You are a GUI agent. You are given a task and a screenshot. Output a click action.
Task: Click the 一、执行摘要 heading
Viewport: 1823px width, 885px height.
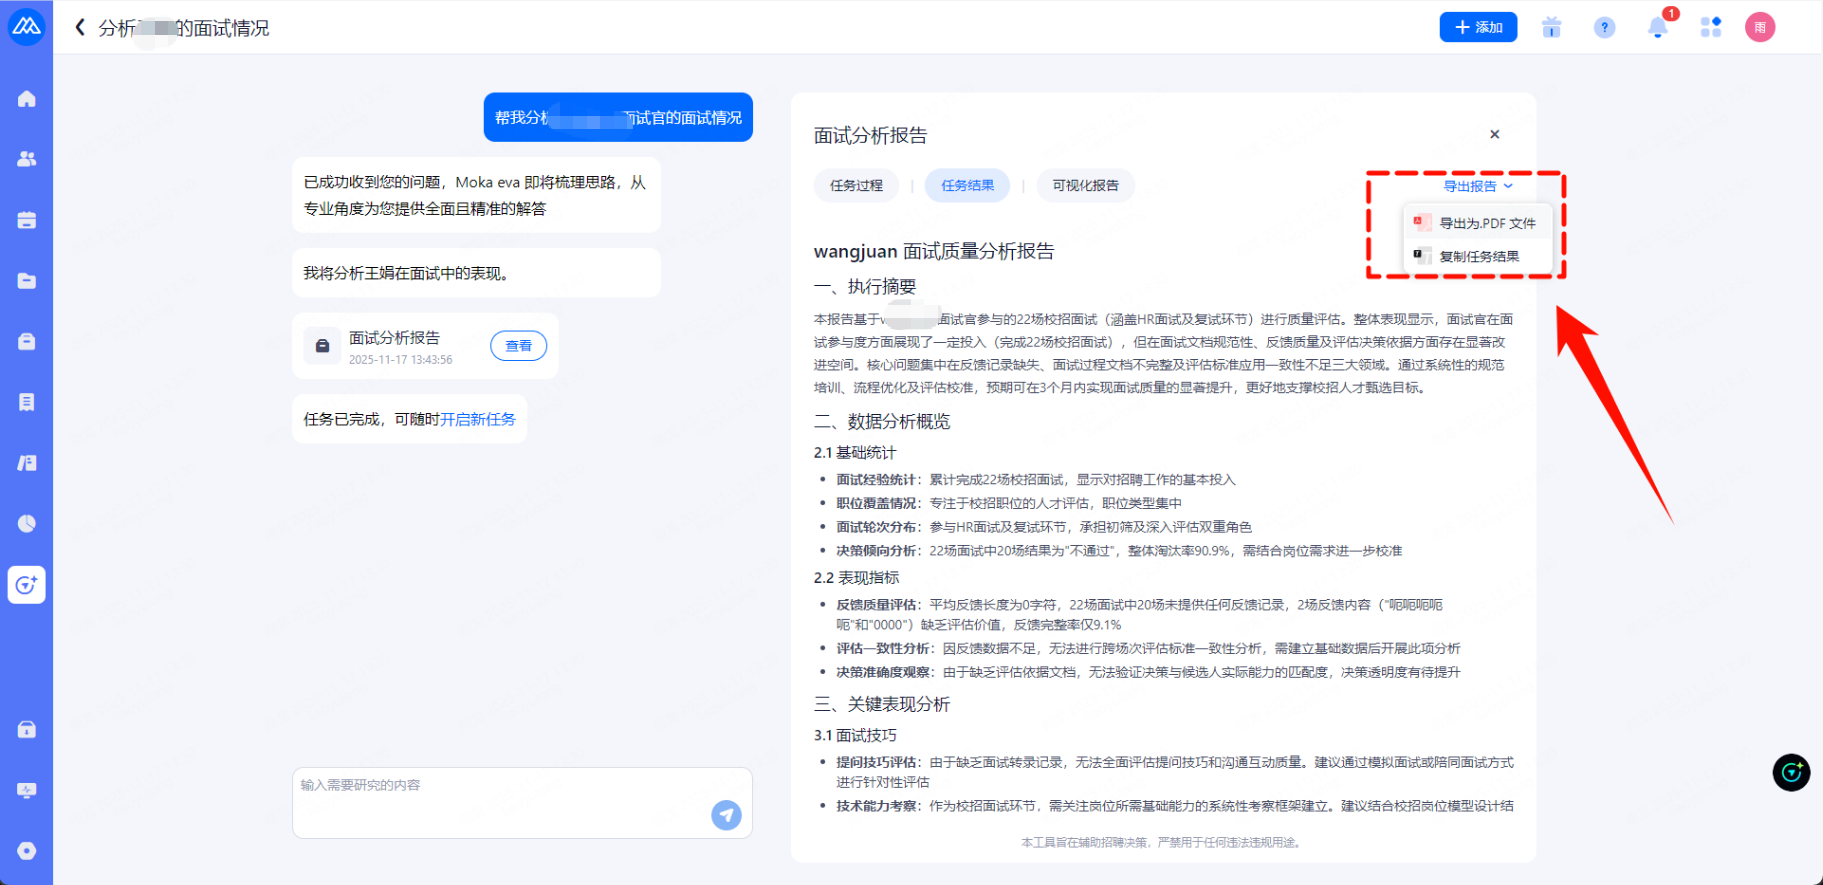coord(865,287)
